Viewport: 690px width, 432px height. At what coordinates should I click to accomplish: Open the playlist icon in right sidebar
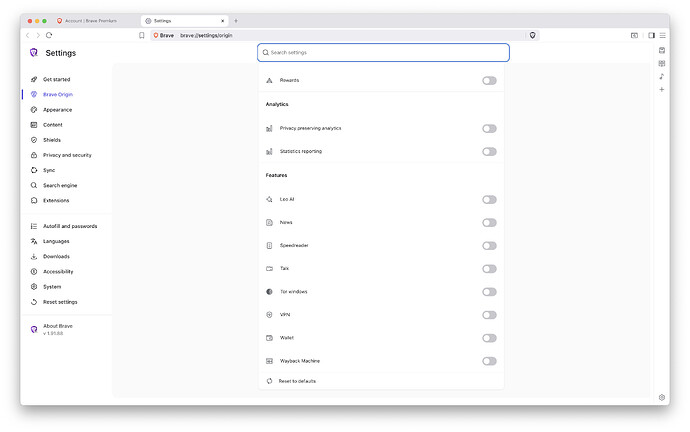[662, 76]
